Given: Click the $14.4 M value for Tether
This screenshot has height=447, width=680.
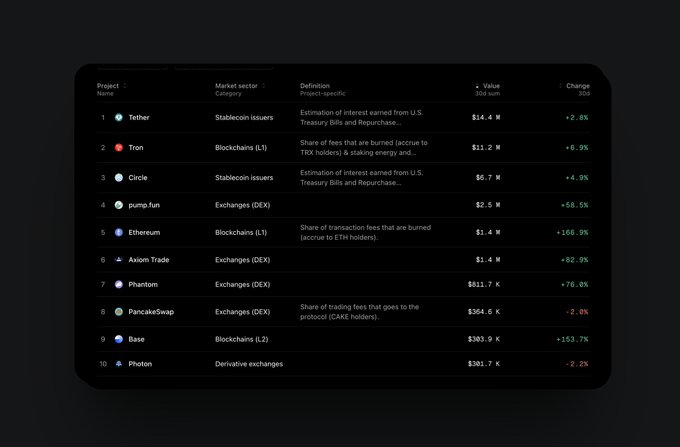Looking at the screenshot, I should tap(486, 117).
